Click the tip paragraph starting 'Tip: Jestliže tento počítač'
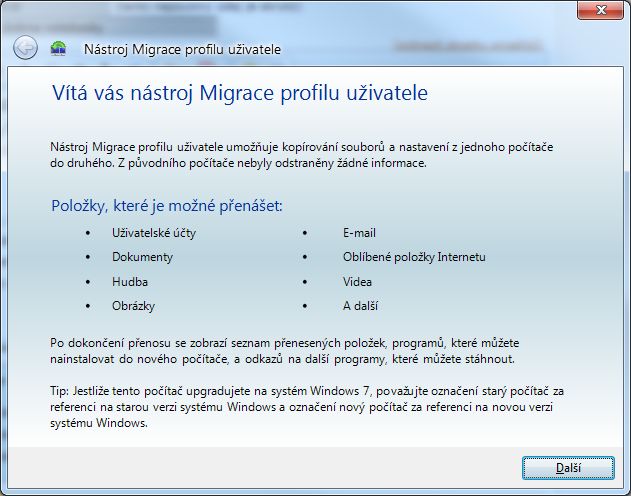The width and height of the screenshot is (631, 496). click(307, 407)
